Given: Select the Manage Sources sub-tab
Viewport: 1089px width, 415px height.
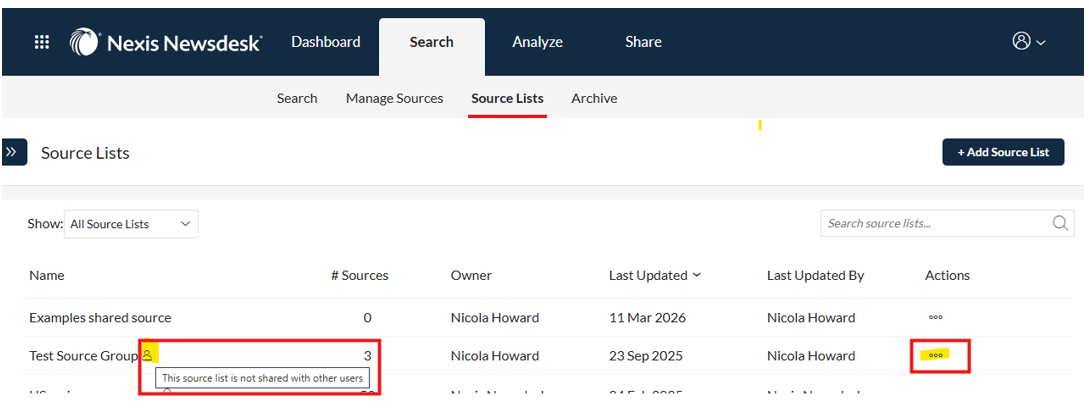Looking at the screenshot, I should pyautogui.click(x=394, y=98).
